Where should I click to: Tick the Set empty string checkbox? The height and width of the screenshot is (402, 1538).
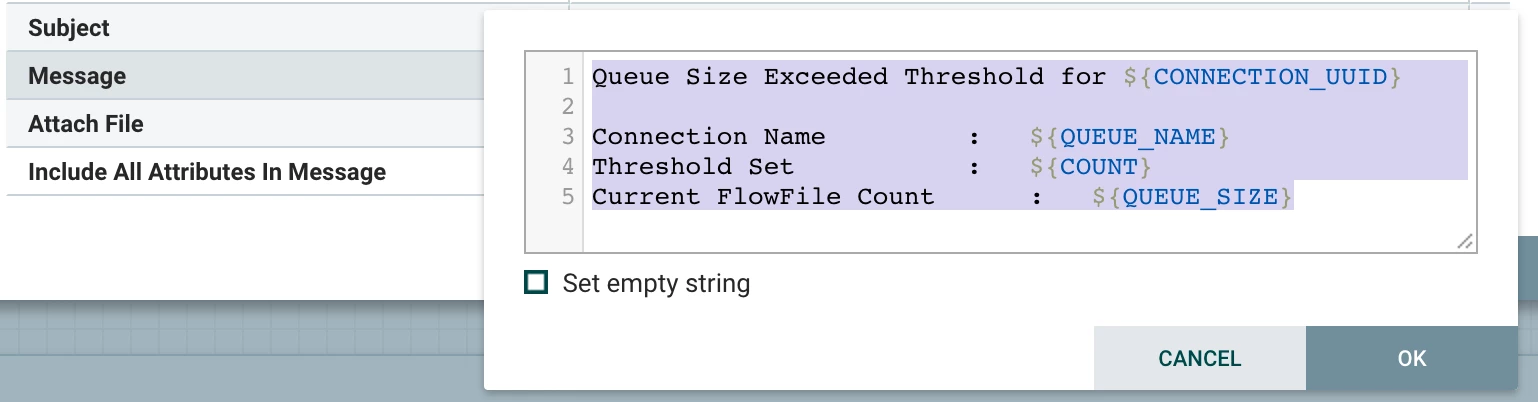536,283
